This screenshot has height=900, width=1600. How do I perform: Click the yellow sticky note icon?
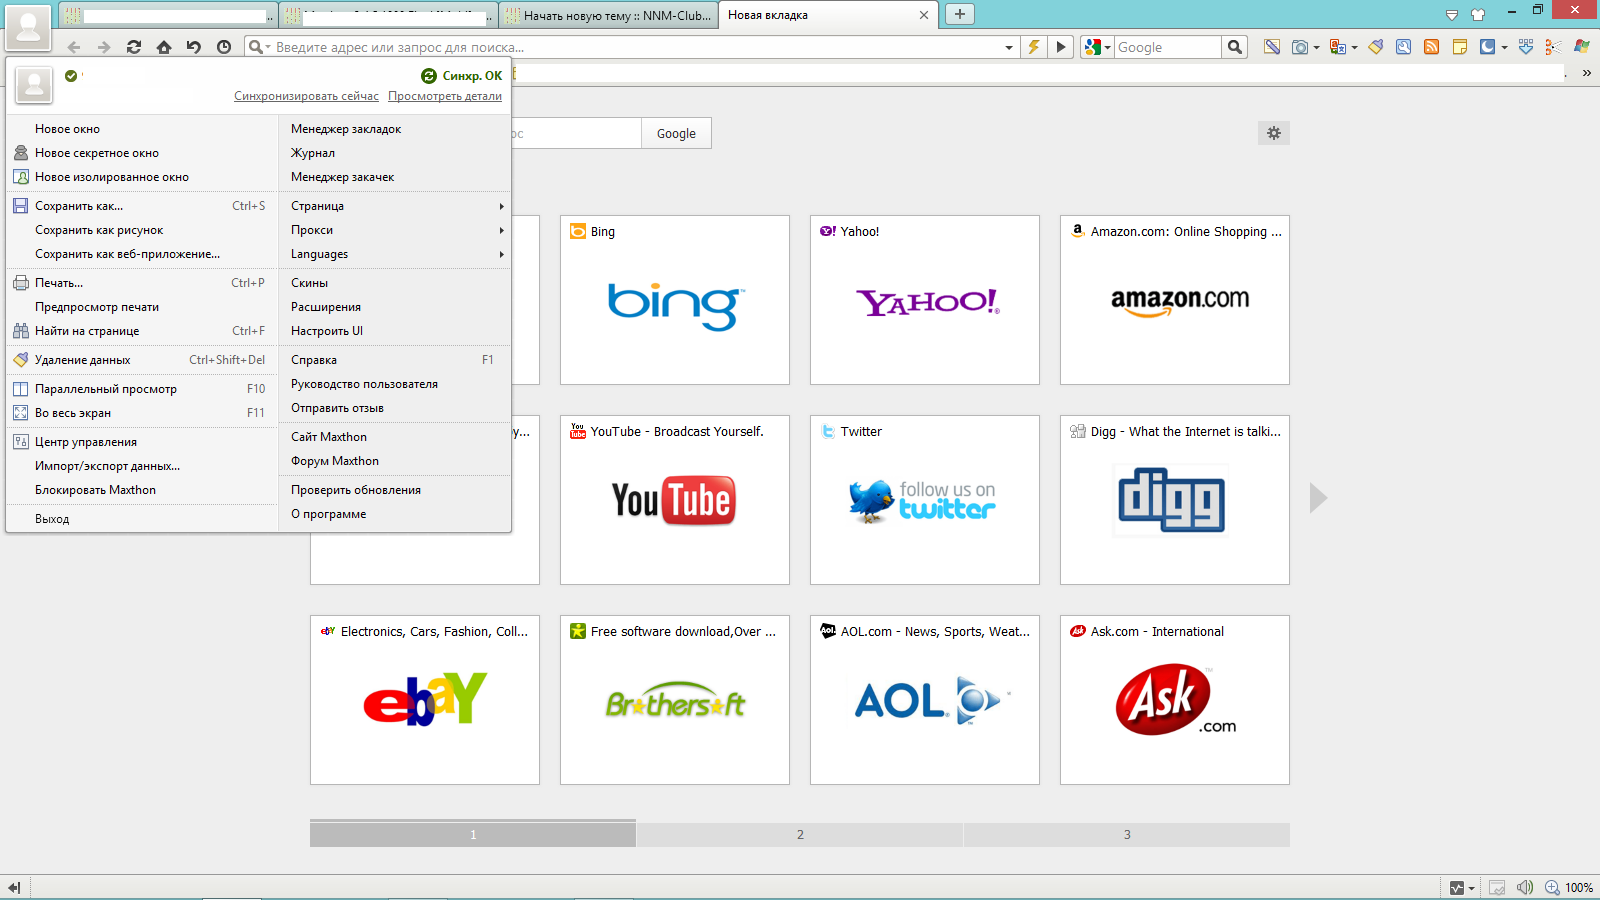click(x=1460, y=47)
